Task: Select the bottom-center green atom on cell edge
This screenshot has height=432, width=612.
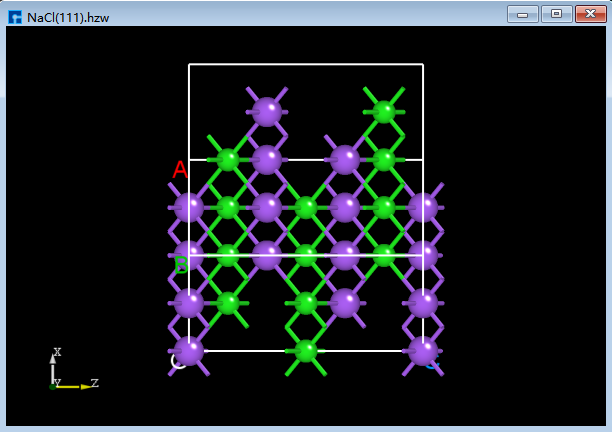Action: 306,351
